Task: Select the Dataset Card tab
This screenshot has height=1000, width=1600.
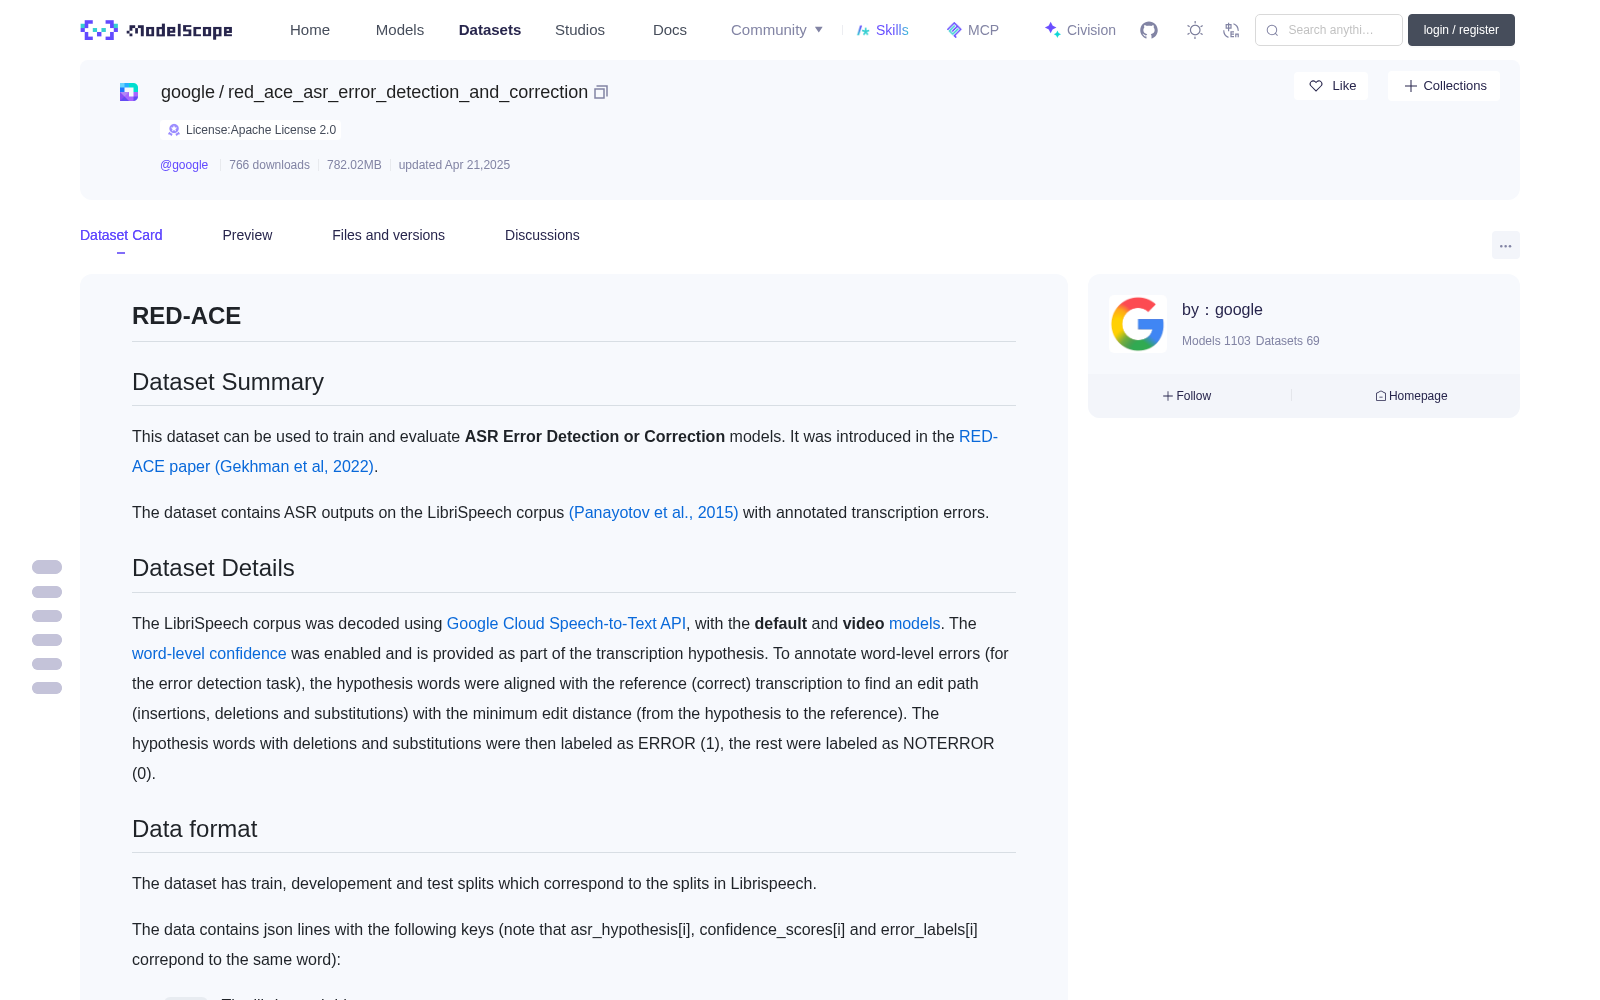Action: pos(121,235)
